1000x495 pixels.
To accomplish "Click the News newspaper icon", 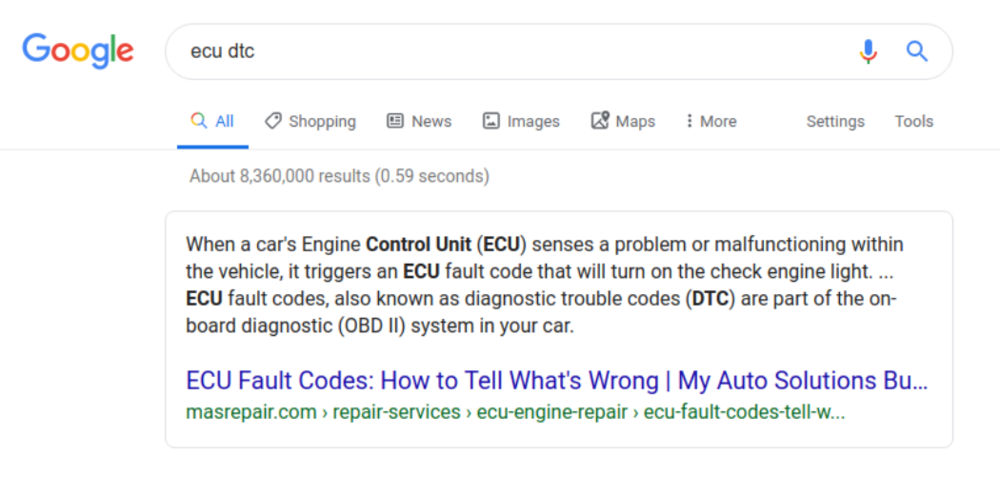I will [395, 121].
